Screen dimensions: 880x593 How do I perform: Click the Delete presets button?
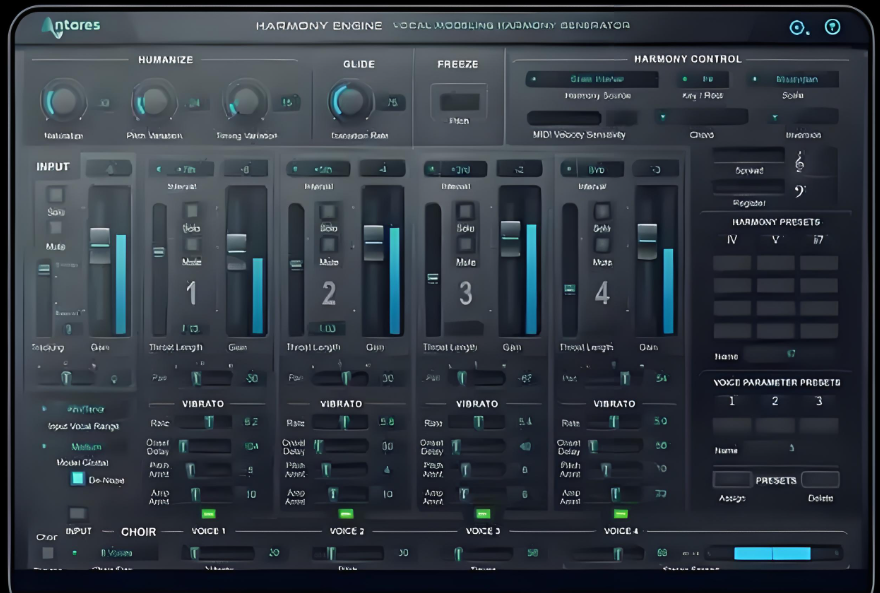[820, 480]
